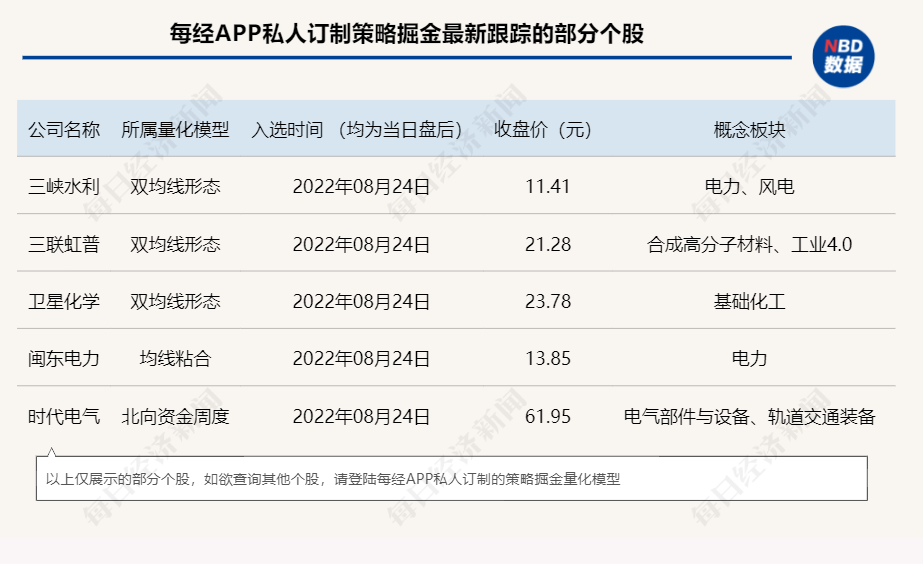The image size is (923, 564).
Task: Click the date in the 三峡水利 row
Action: coord(361,187)
